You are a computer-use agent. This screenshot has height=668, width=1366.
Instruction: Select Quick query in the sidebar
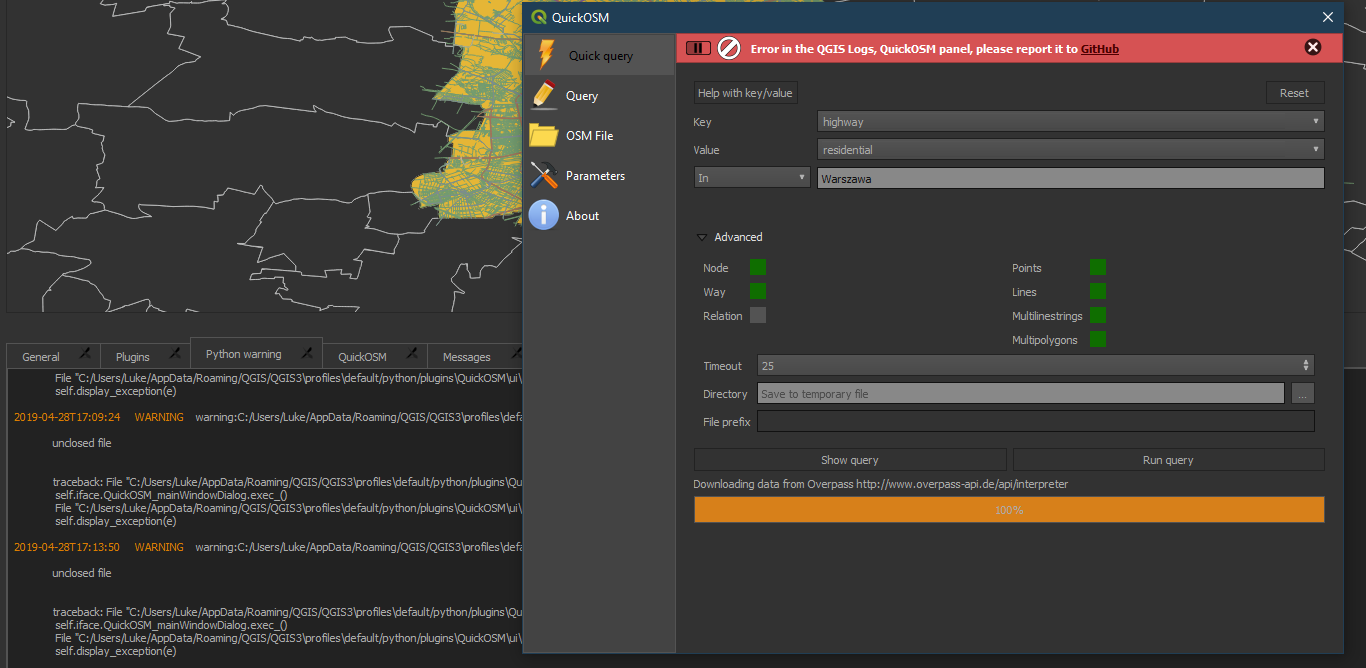[x=599, y=55]
